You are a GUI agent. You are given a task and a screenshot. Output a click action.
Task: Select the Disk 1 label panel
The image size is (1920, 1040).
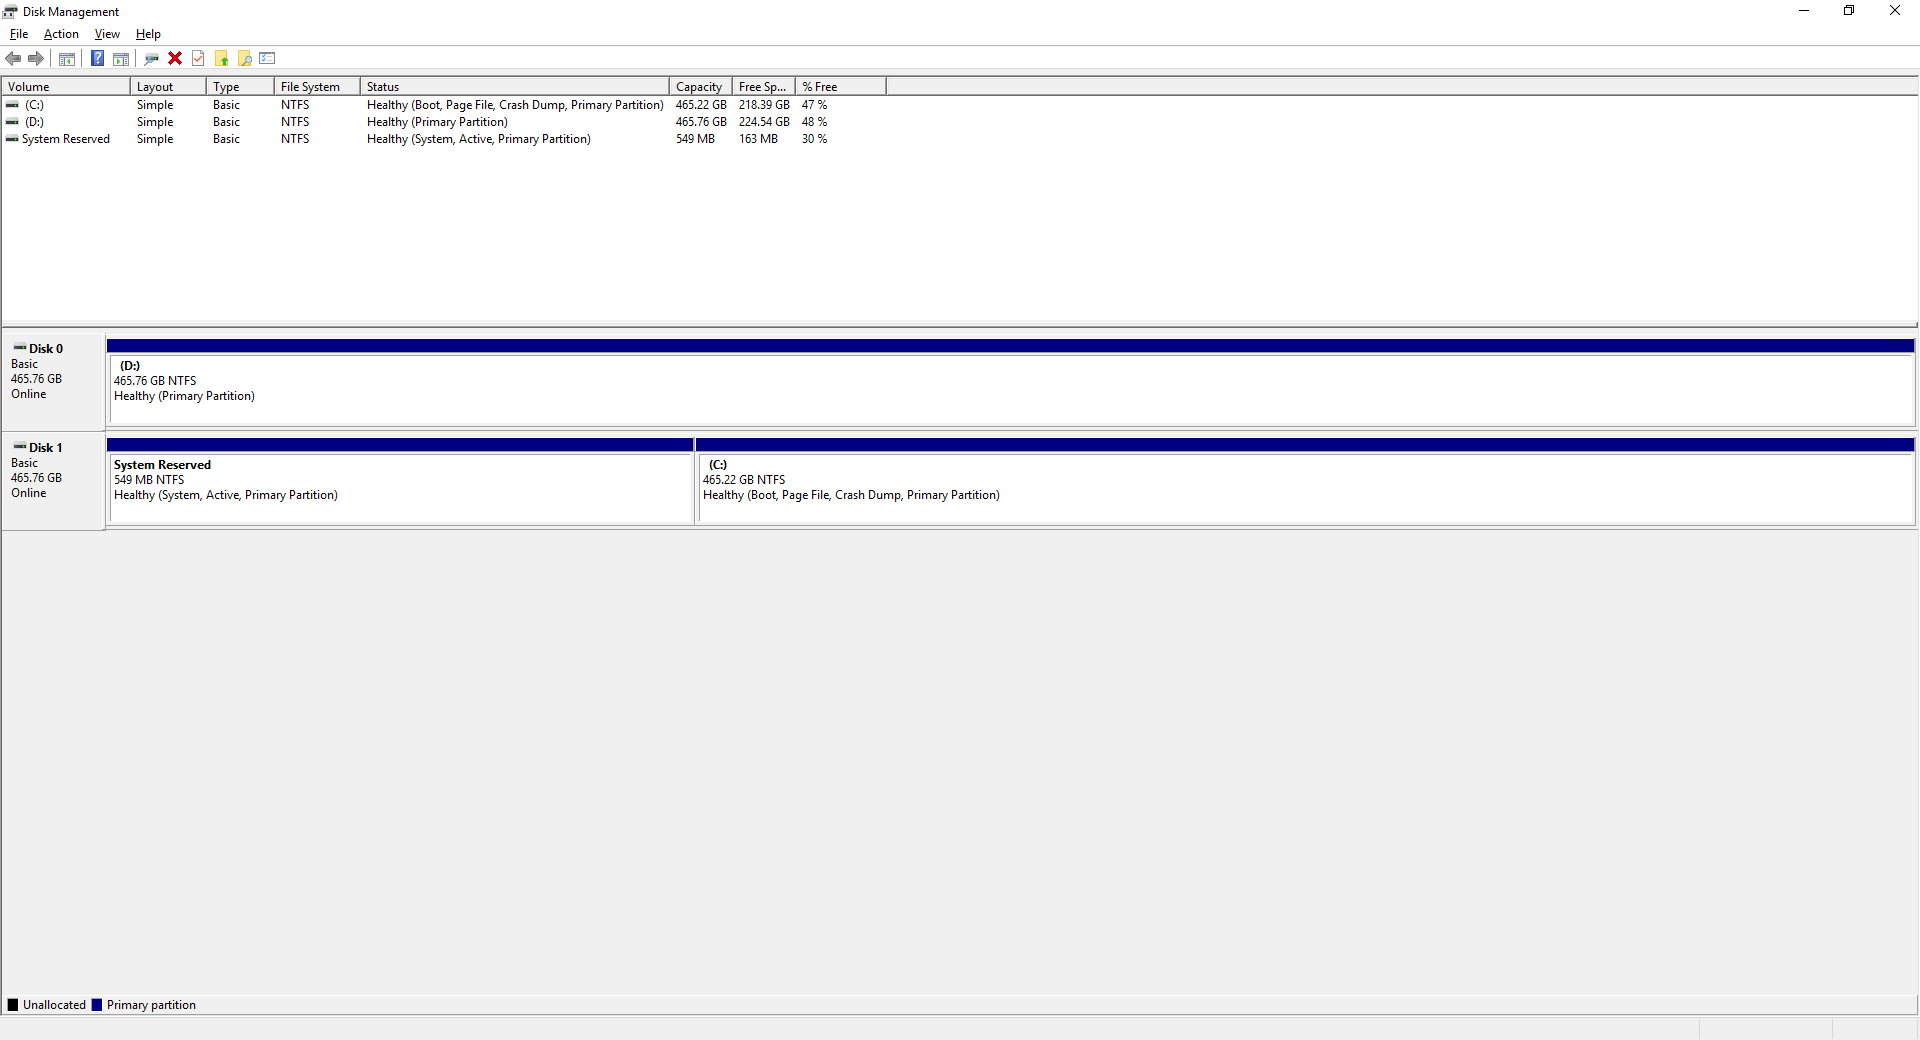point(53,480)
